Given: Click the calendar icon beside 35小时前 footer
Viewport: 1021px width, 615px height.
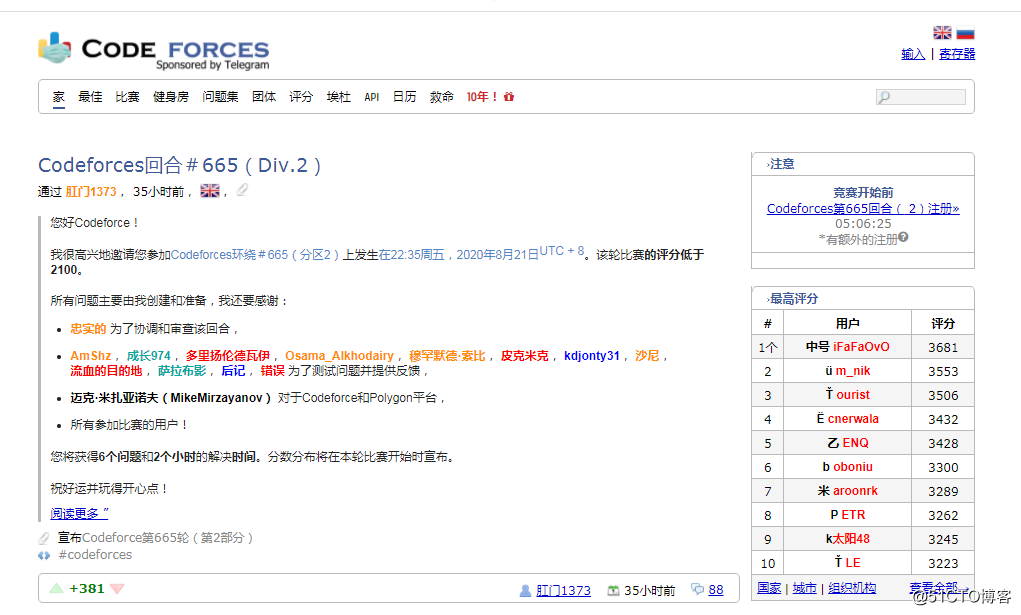Looking at the screenshot, I should point(613,590).
